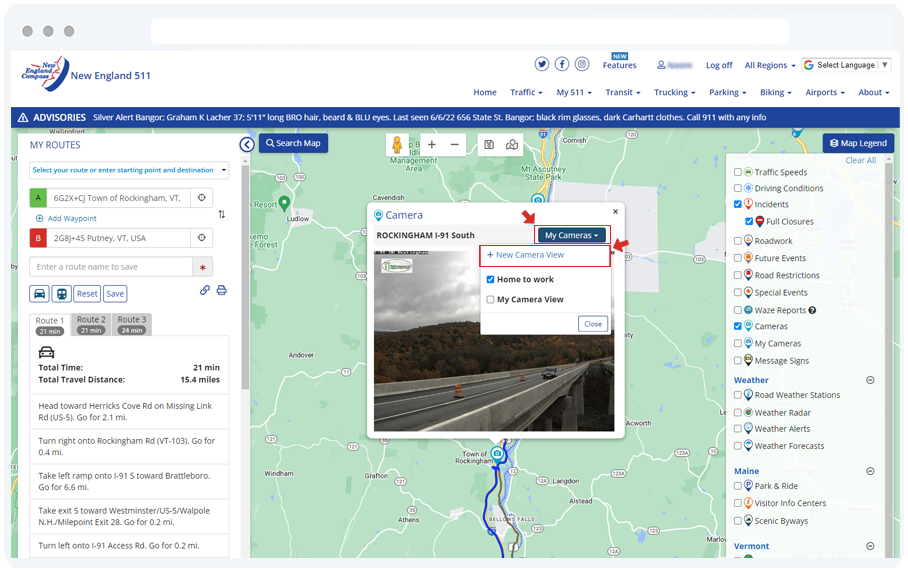Open the All Regions dropdown
Screen dimensions: 908x581
[770, 65]
